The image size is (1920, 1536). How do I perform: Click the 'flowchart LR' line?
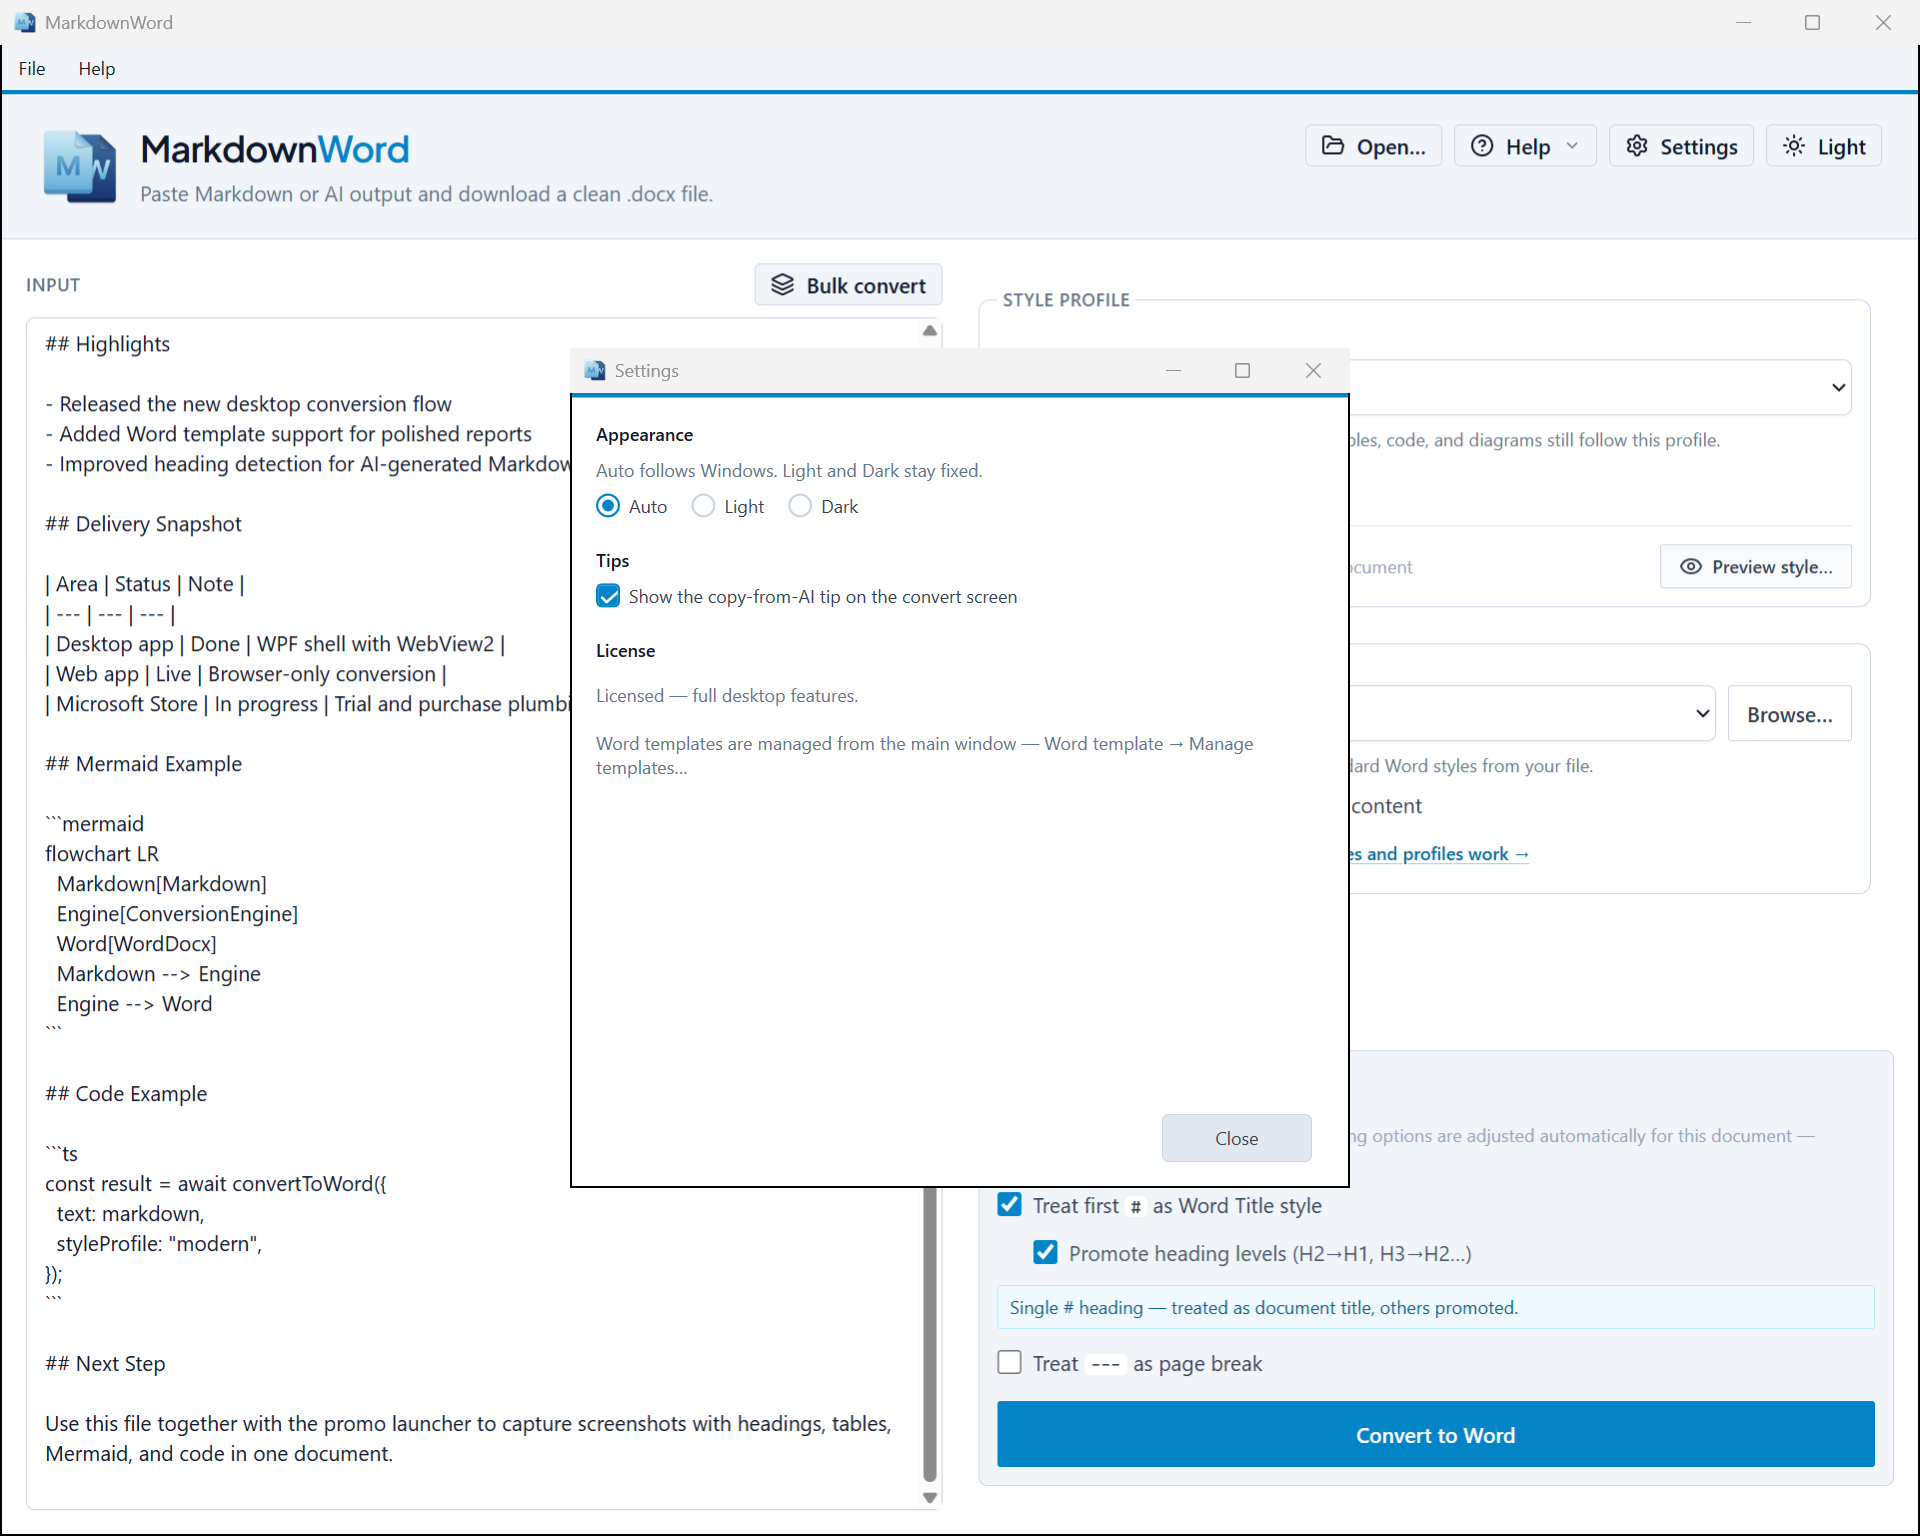click(102, 854)
